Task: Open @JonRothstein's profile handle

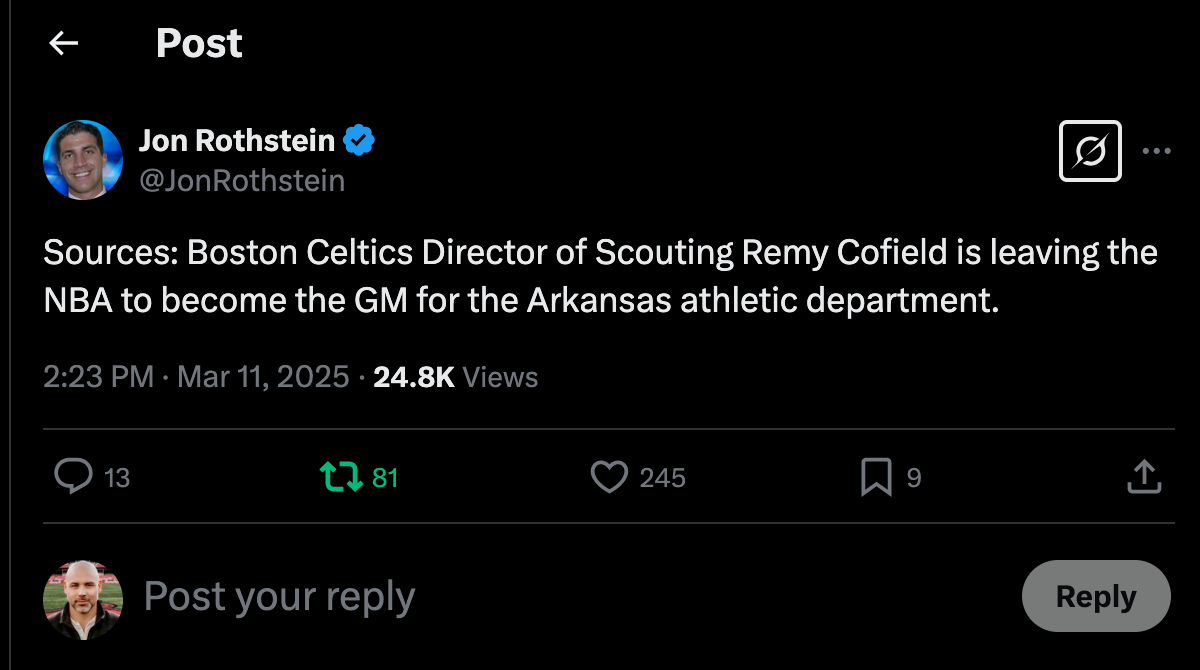Action: [244, 180]
